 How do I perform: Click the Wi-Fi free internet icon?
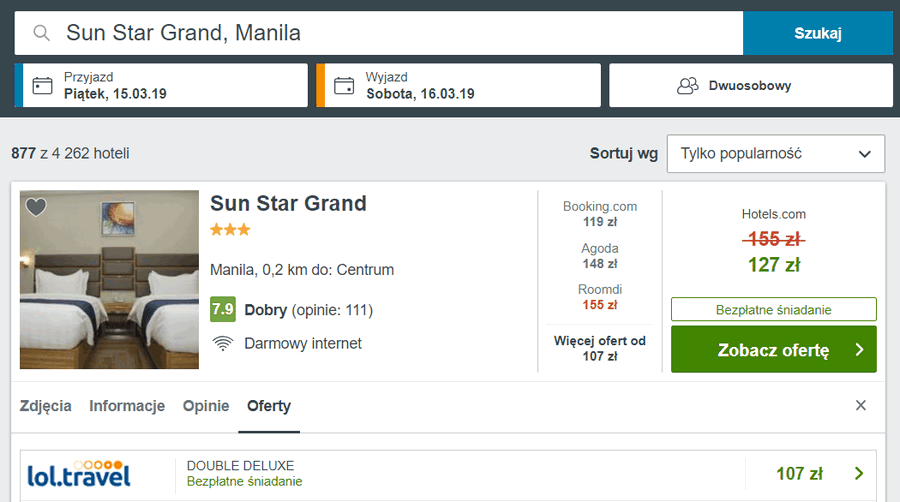[223, 343]
